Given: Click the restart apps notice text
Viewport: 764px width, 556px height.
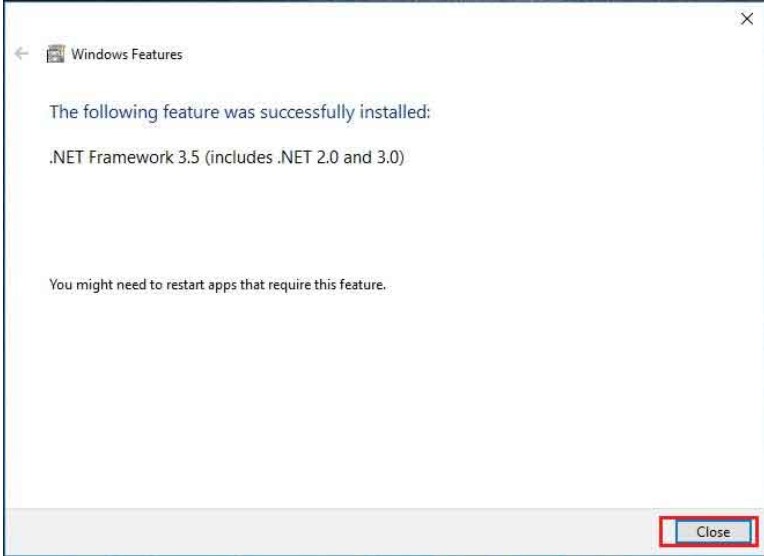Looking at the screenshot, I should point(217,285).
